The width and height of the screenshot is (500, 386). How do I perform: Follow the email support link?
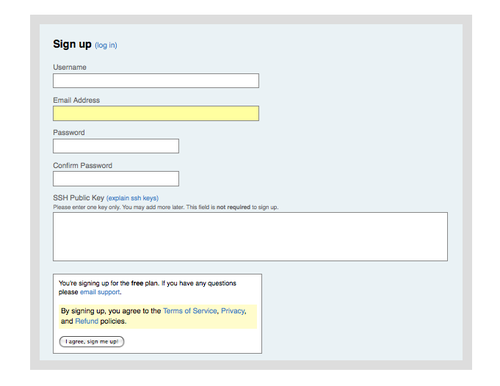point(100,292)
